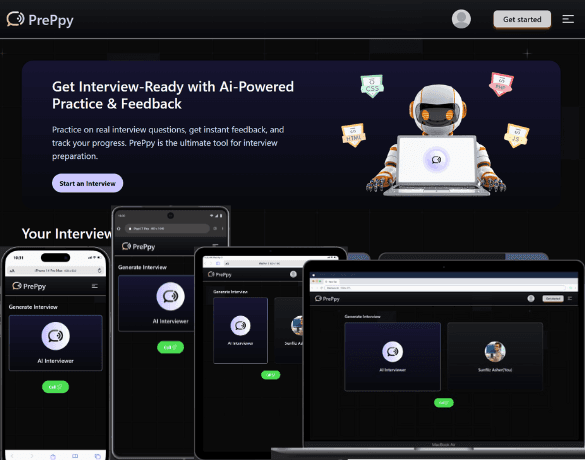Click the AI Interviewer icon in iPhone mockup
585x460 pixels.
click(x=55, y=336)
